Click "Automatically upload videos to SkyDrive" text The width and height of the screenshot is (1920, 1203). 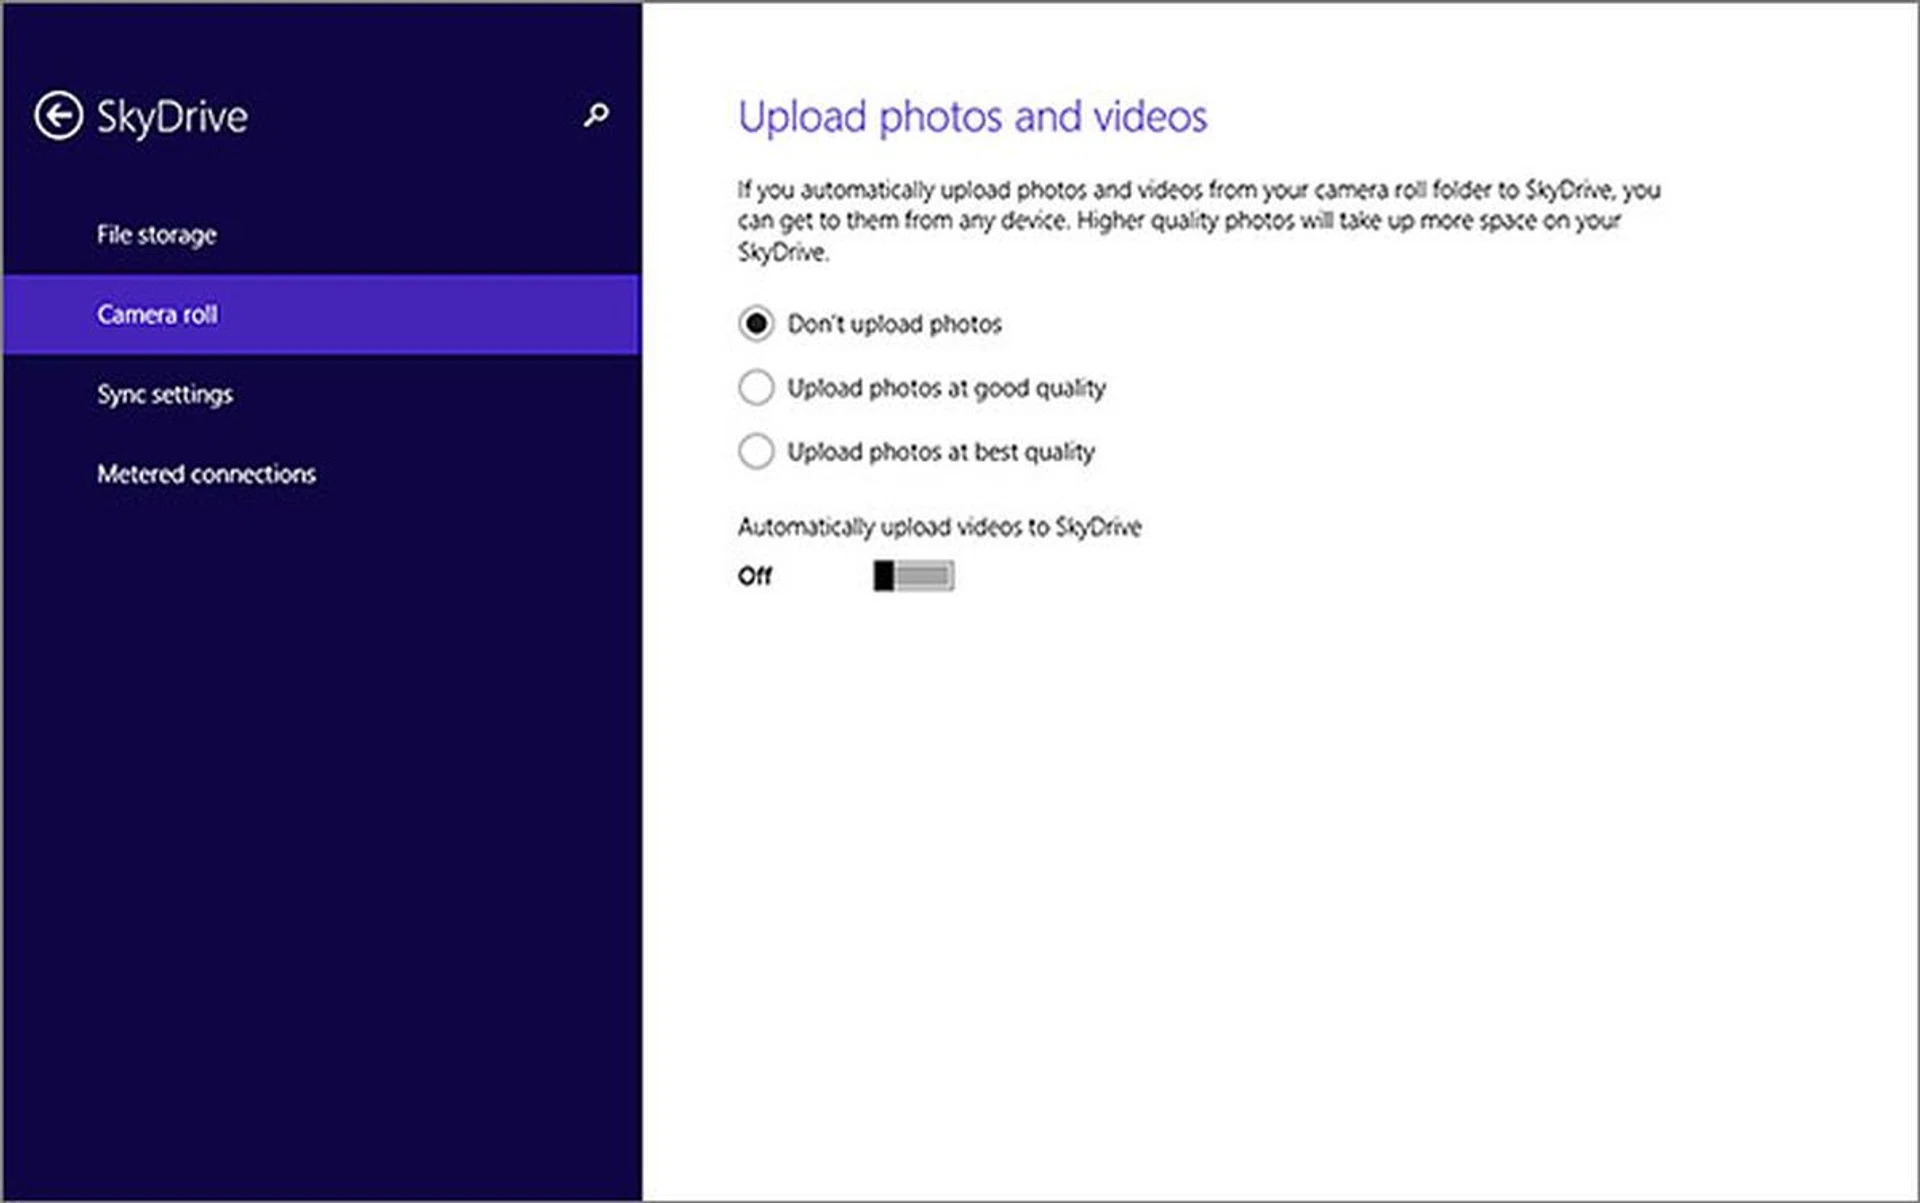(939, 527)
